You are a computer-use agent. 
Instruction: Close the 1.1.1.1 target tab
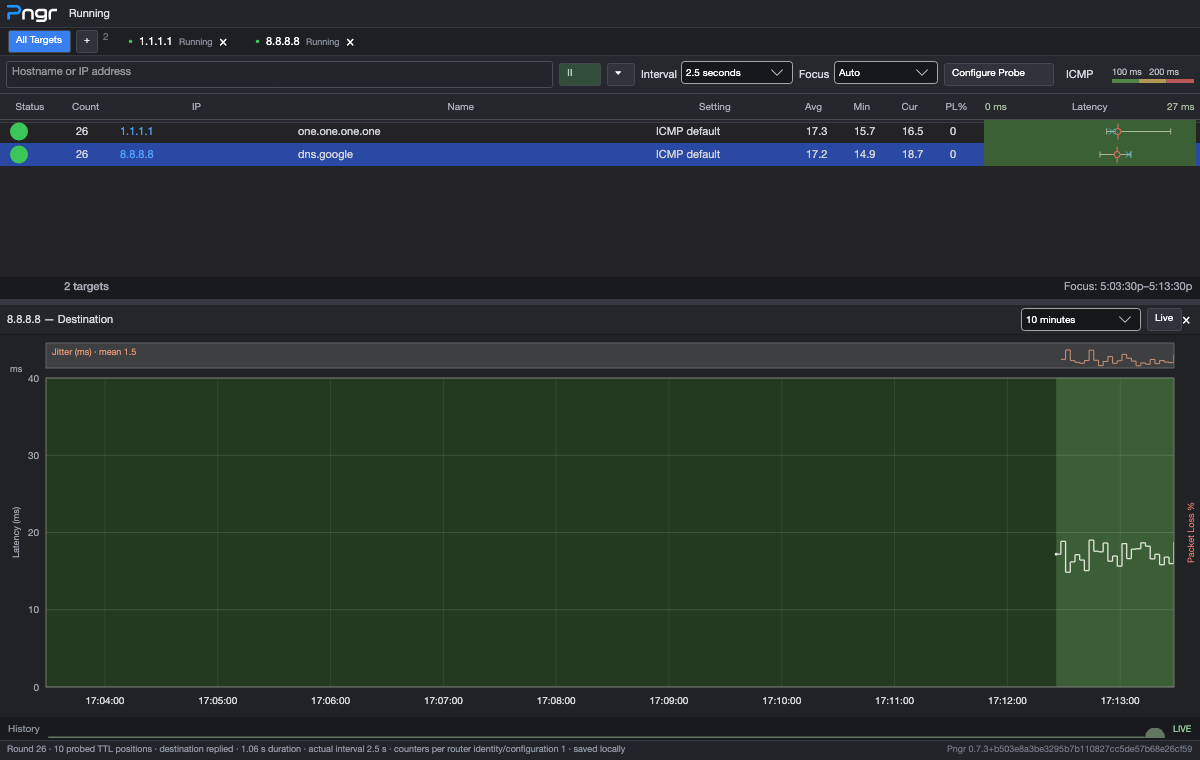coord(223,42)
